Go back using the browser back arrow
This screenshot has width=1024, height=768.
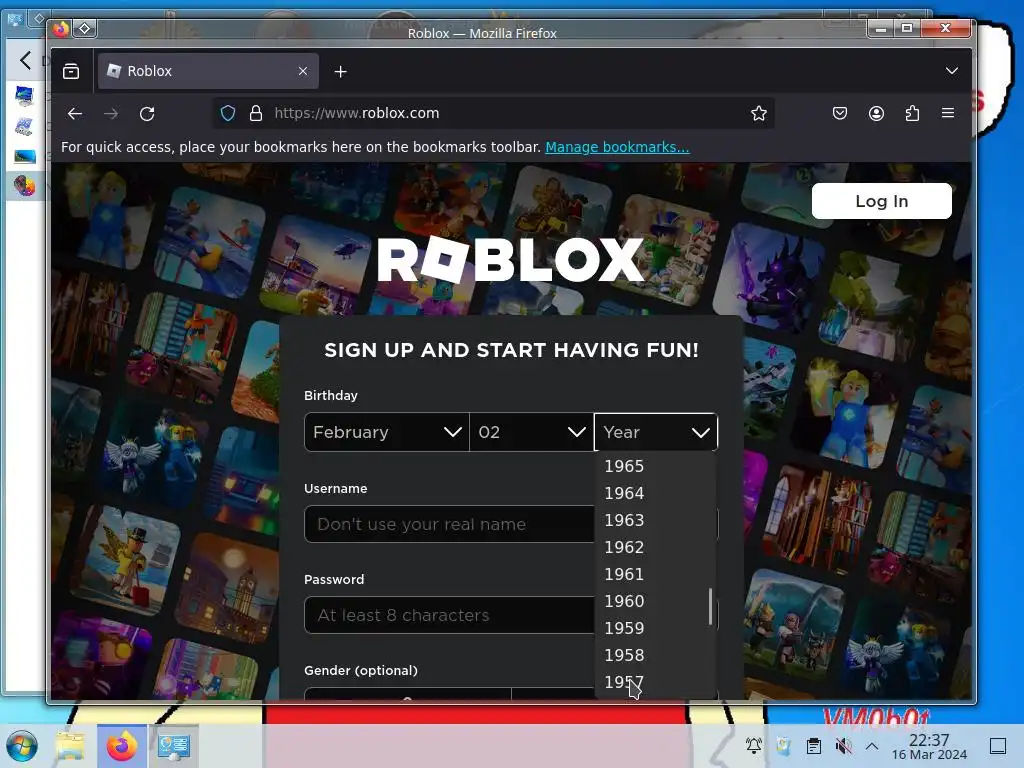coord(75,114)
